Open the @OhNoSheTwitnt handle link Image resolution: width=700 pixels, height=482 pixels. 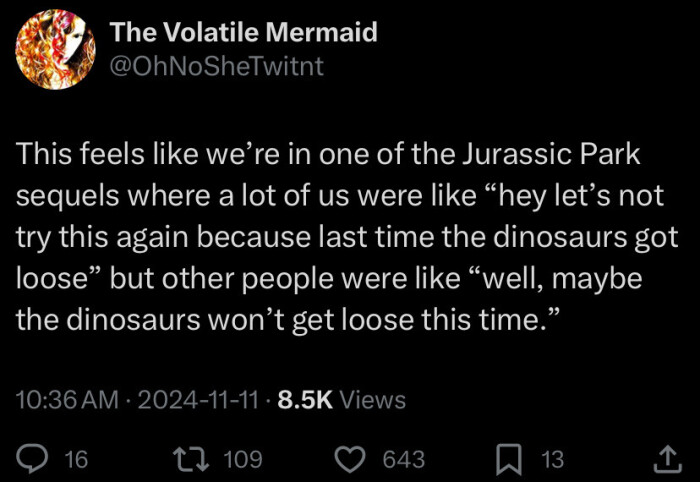click(x=217, y=66)
